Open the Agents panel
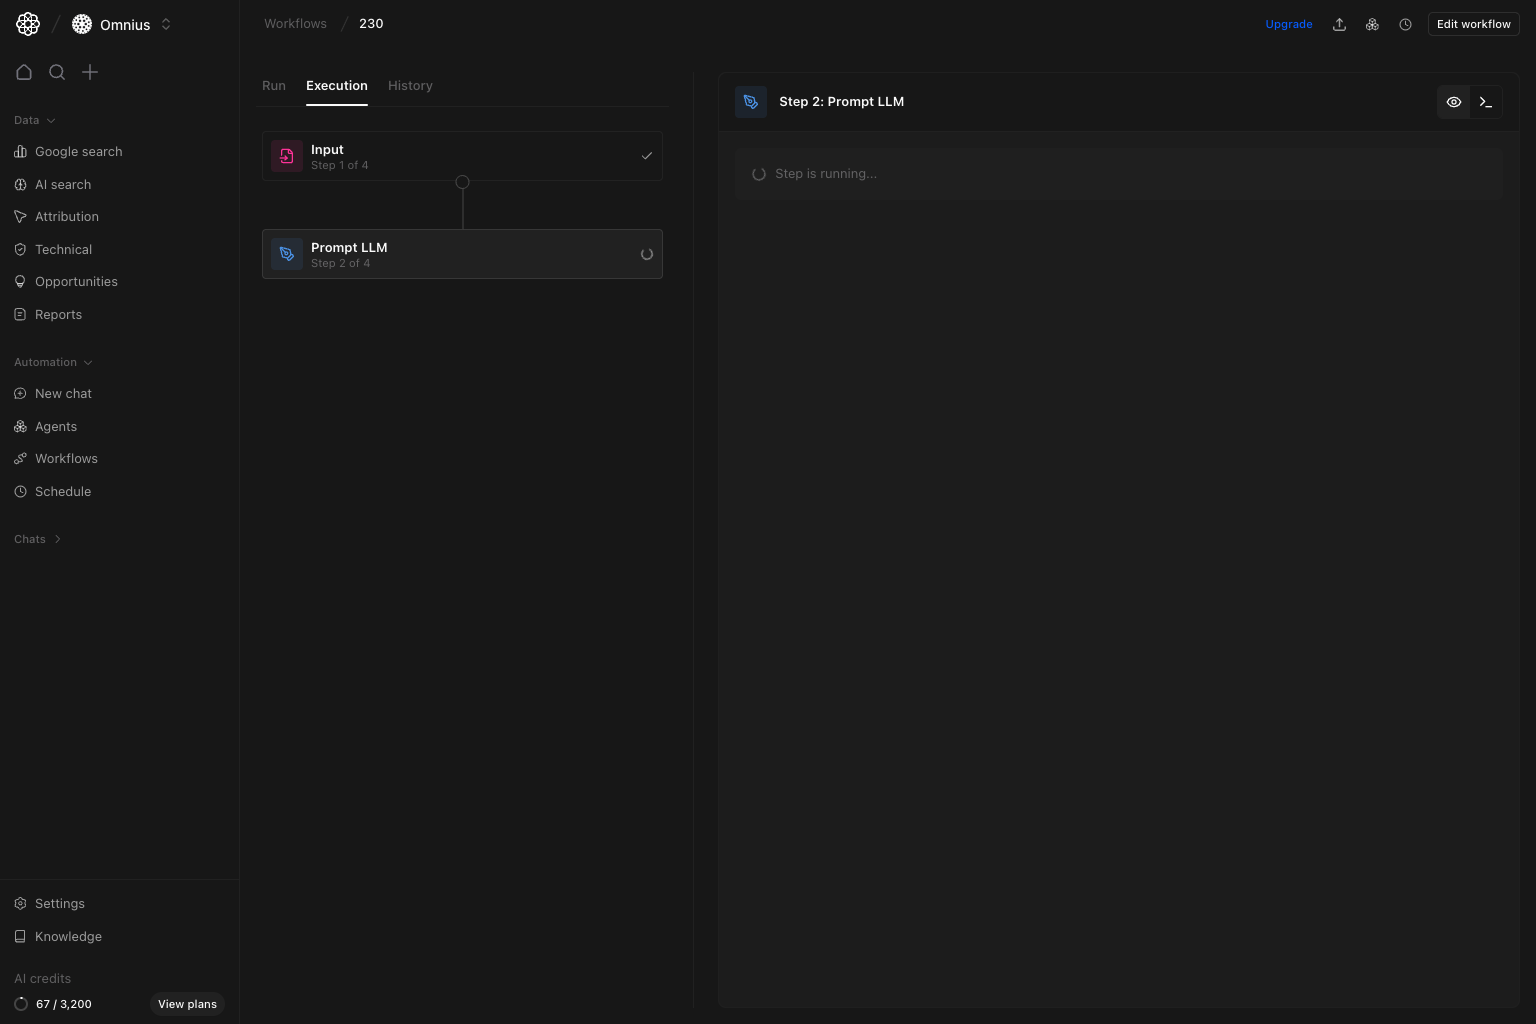The width and height of the screenshot is (1536, 1024). pos(55,426)
